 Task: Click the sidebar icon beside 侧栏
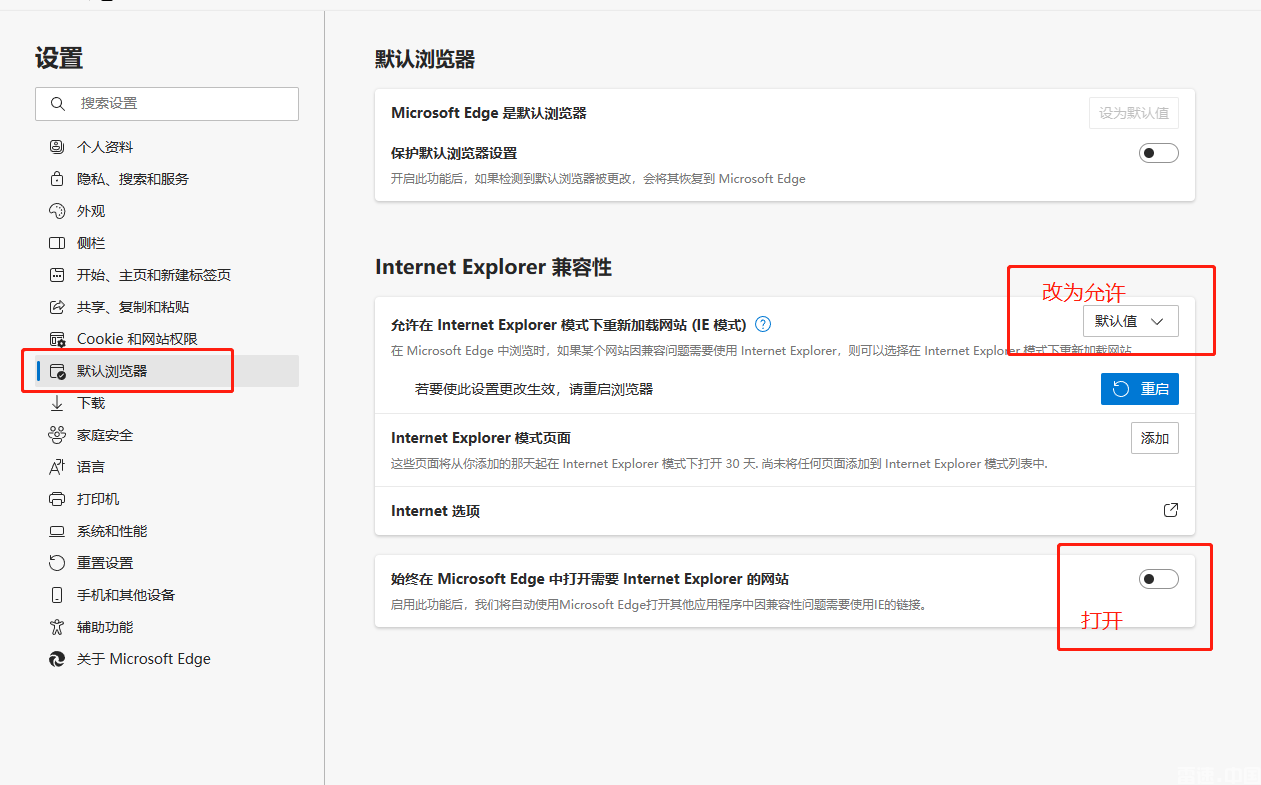pyautogui.click(x=57, y=243)
